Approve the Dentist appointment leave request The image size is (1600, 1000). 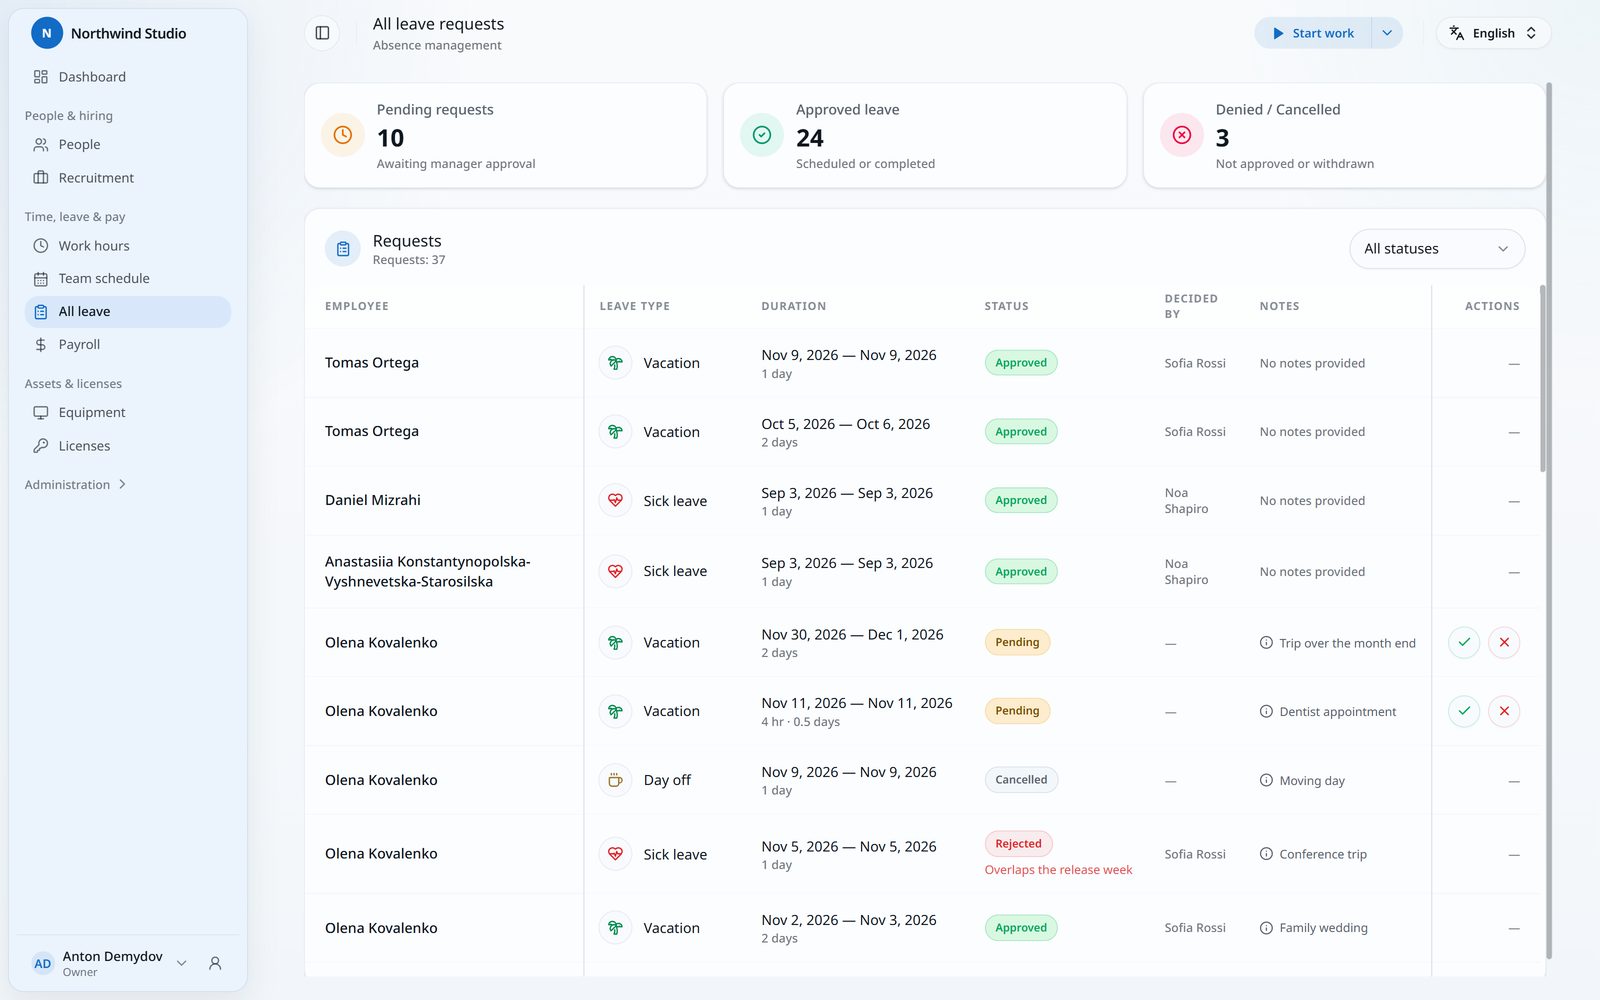point(1464,711)
